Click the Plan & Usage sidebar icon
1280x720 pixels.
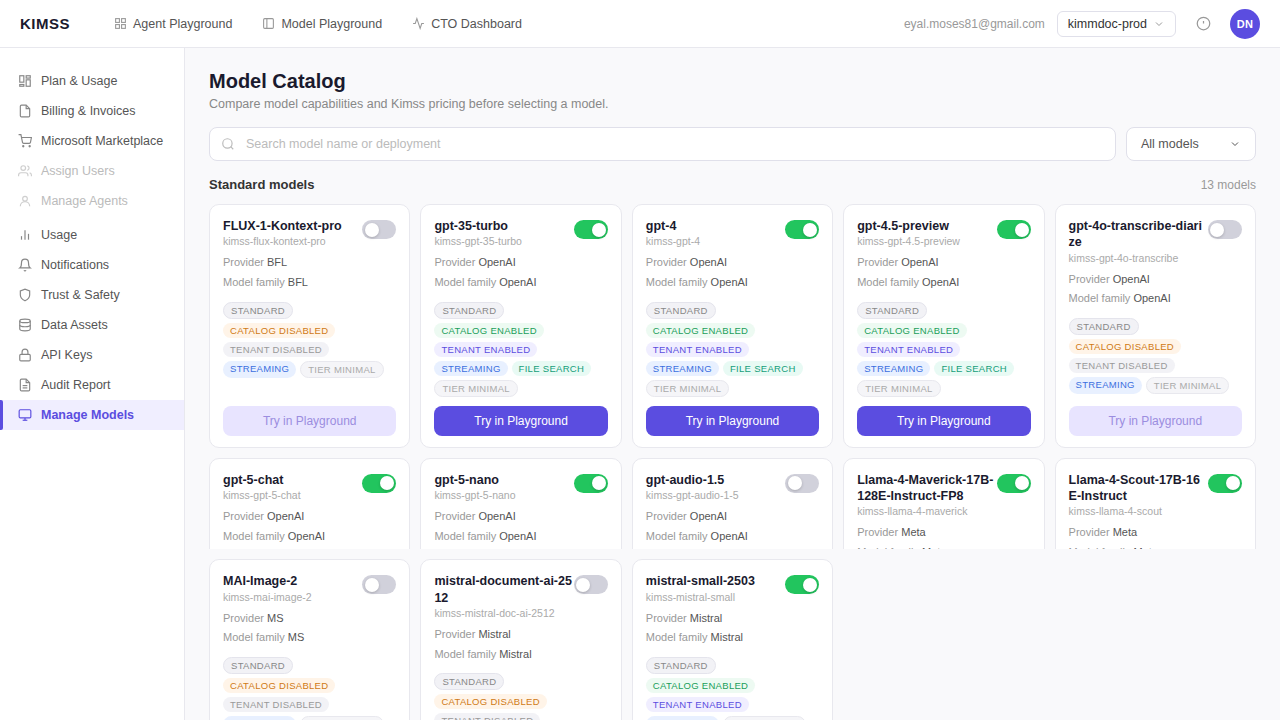[x=25, y=81]
